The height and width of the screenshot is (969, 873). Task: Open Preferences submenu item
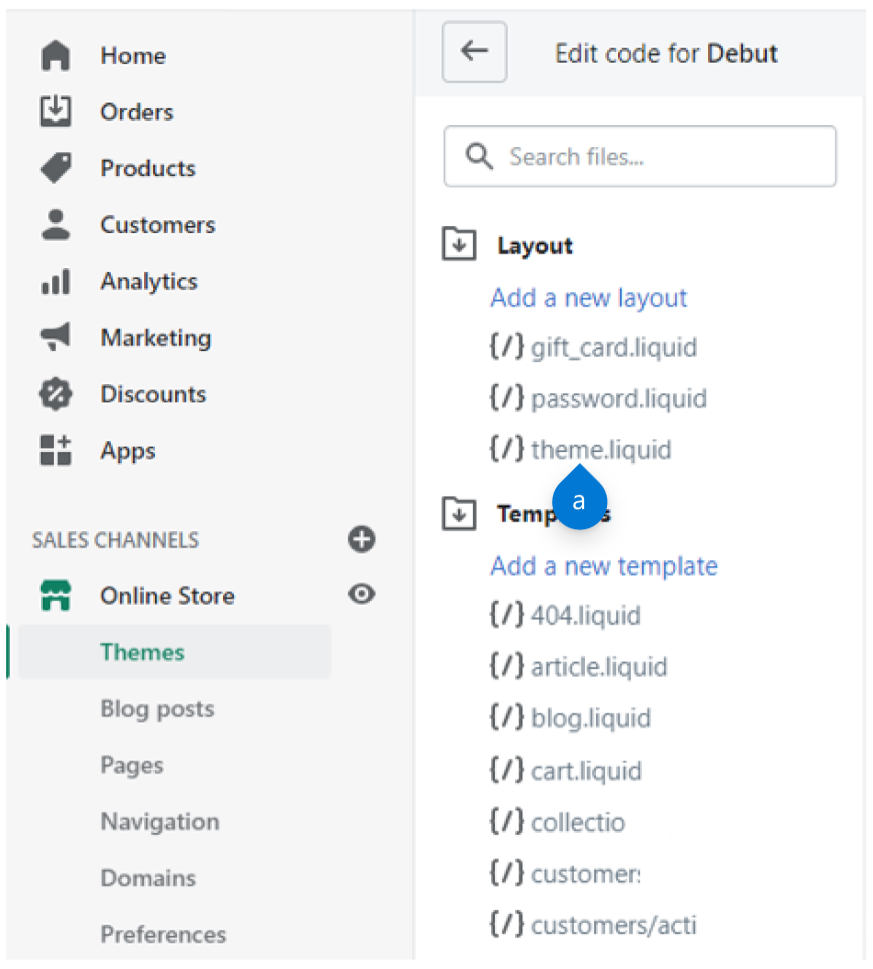point(164,934)
